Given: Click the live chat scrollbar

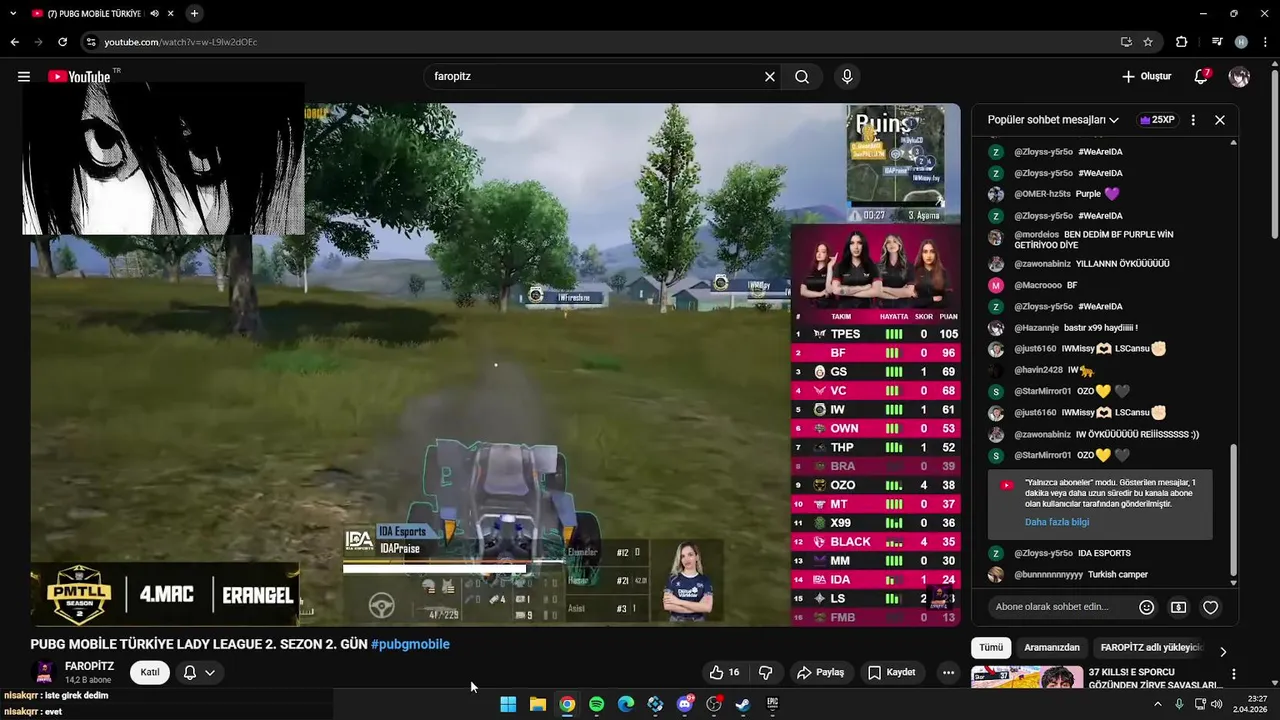Looking at the screenshot, I should pyautogui.click(x=1233, y=510).
